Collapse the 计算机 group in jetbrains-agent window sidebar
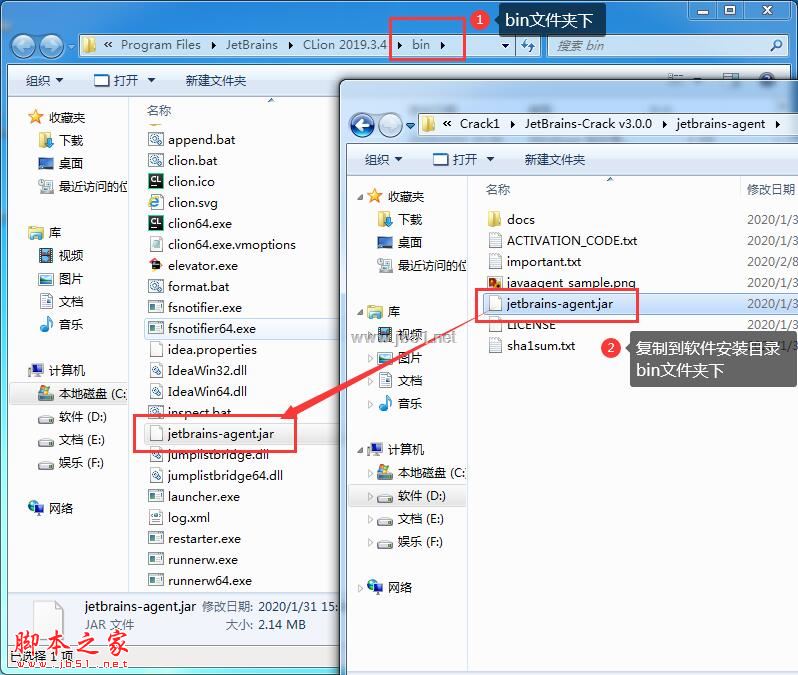Image resolution: width=798 pixels, height=675 pixels. click(x=360, y=450)
